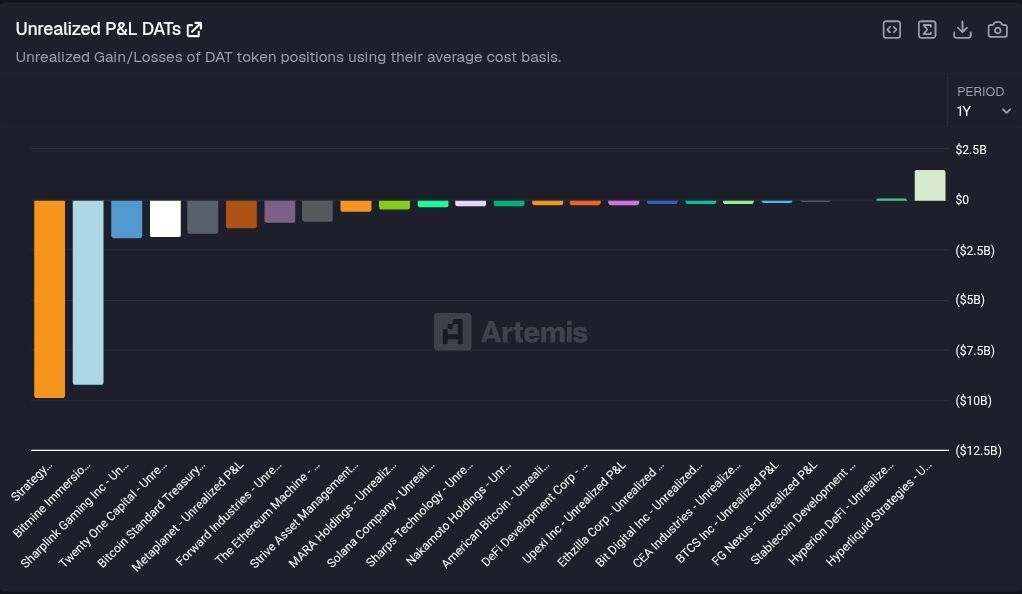Click the Twenty One Capital axis label
The width and height of the screenshot is (1022, 594).
(113, 515)
